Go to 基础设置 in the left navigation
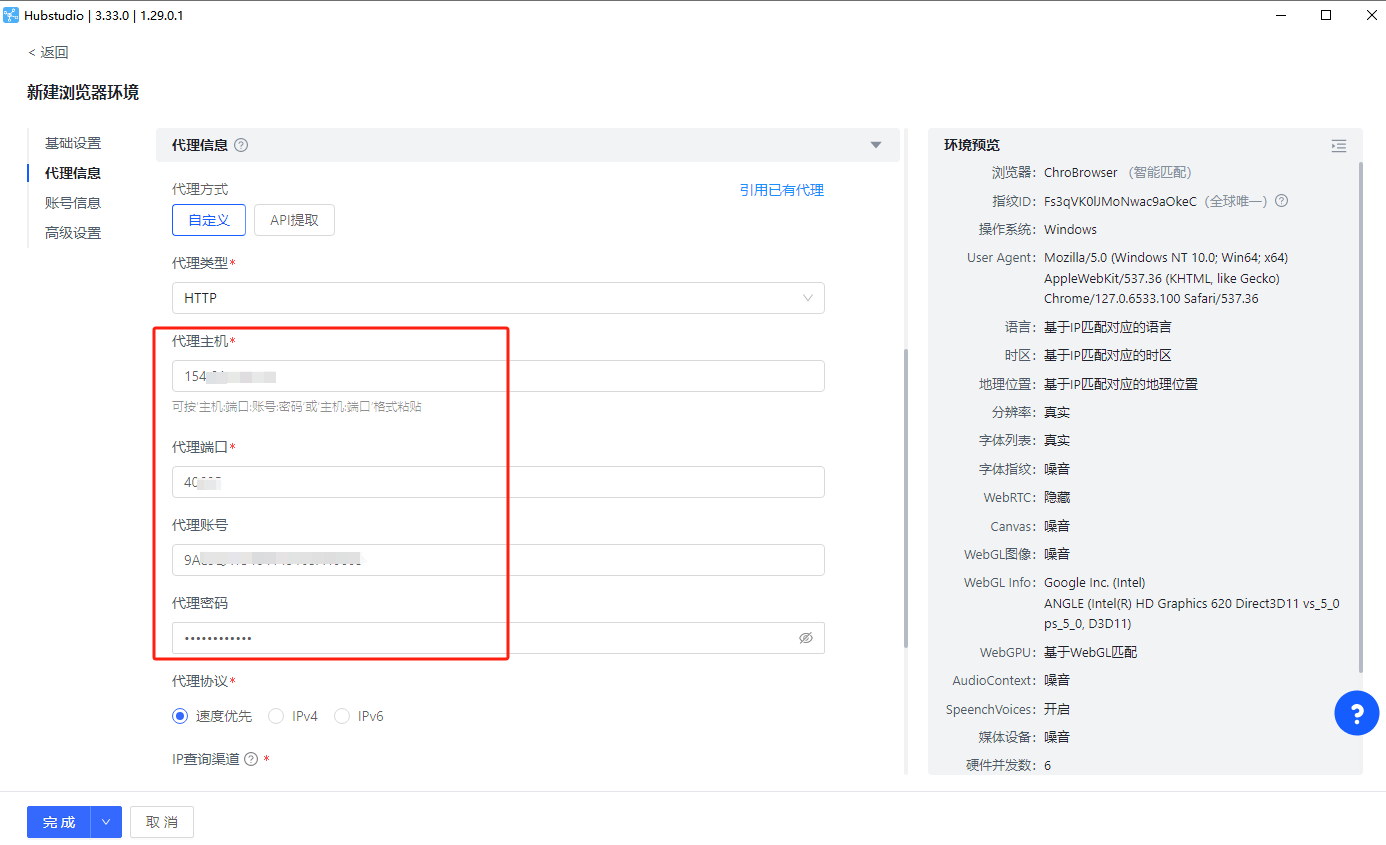This screenshot has height=845, width=1386. pos(73,143)
